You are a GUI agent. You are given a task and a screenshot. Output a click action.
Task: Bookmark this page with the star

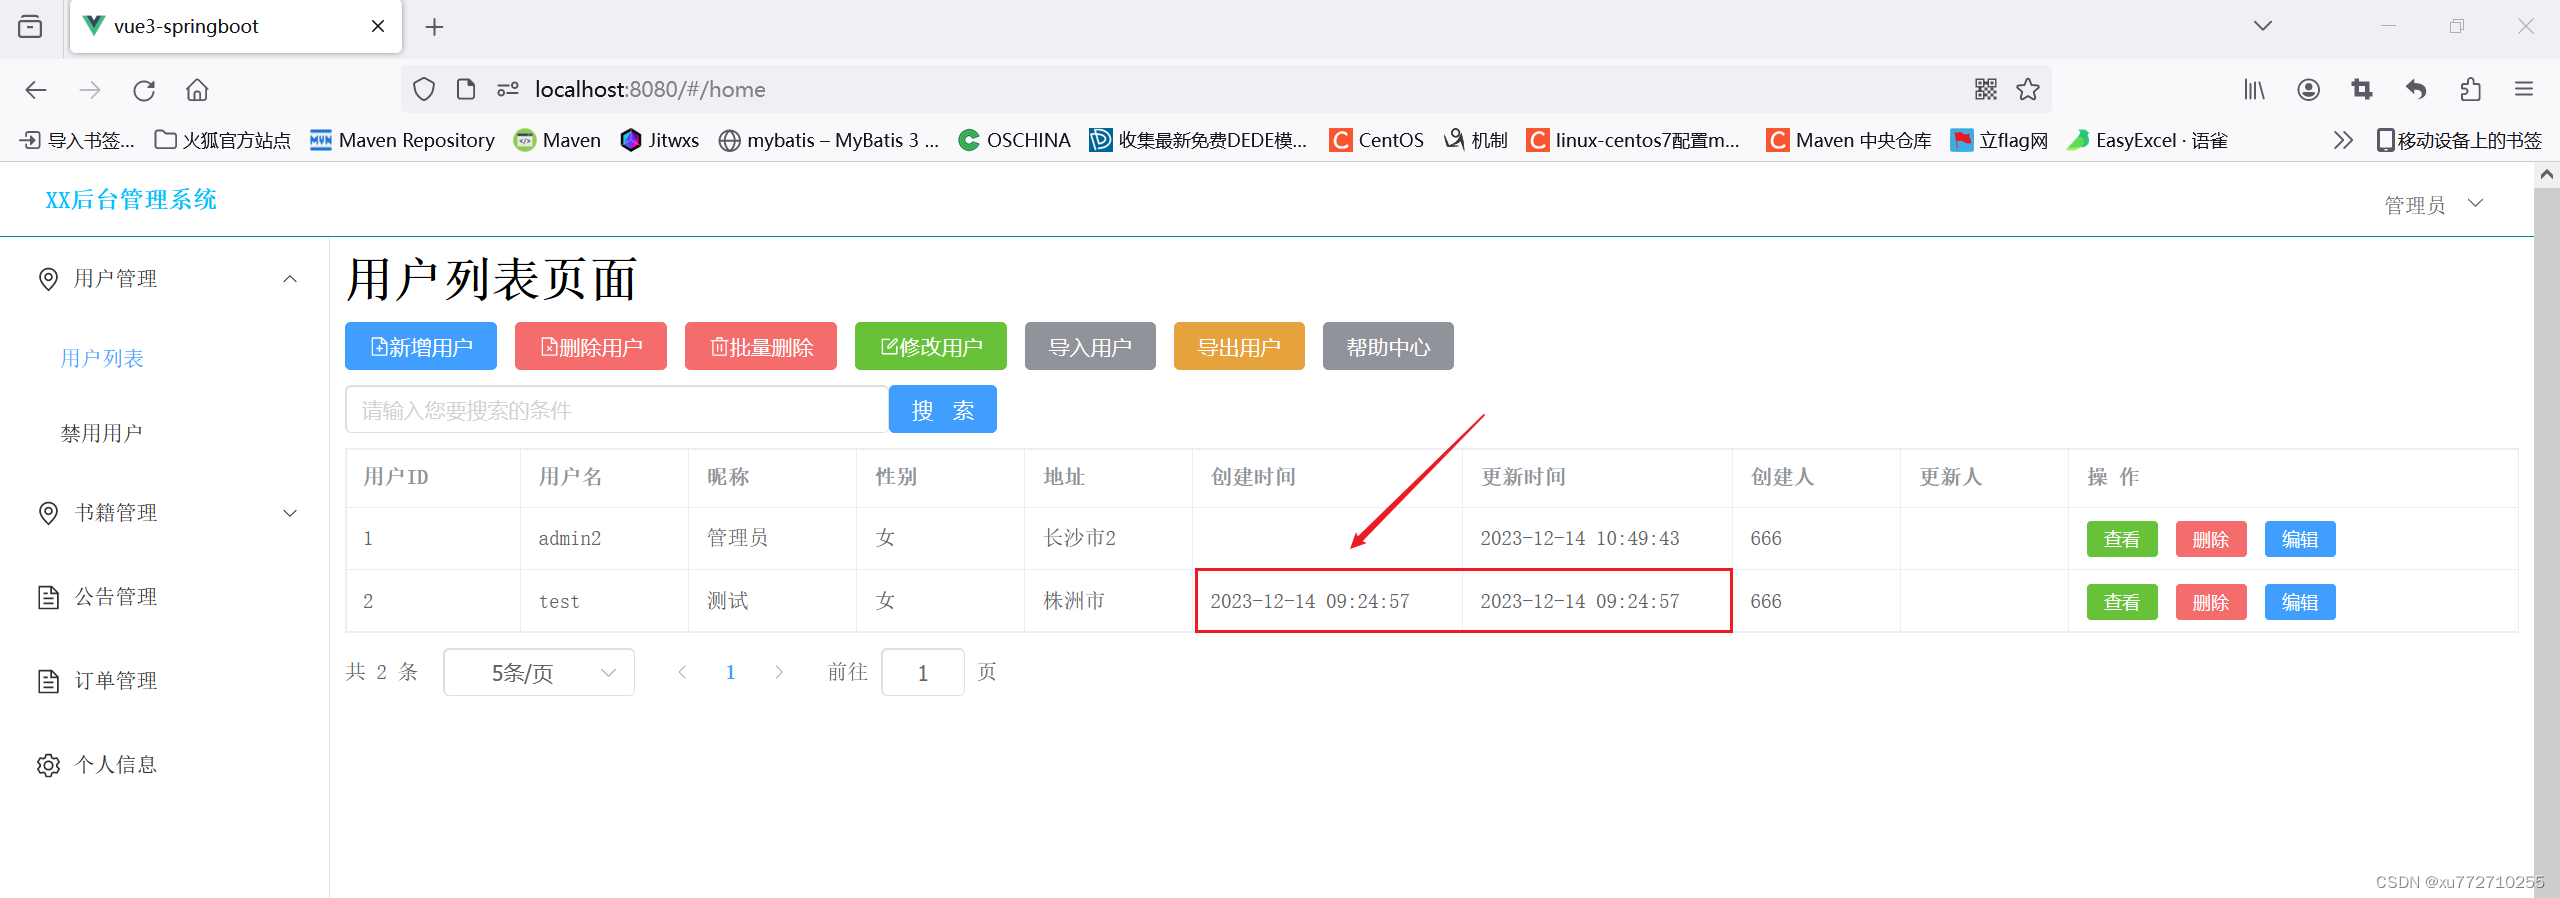point(2028,89)
